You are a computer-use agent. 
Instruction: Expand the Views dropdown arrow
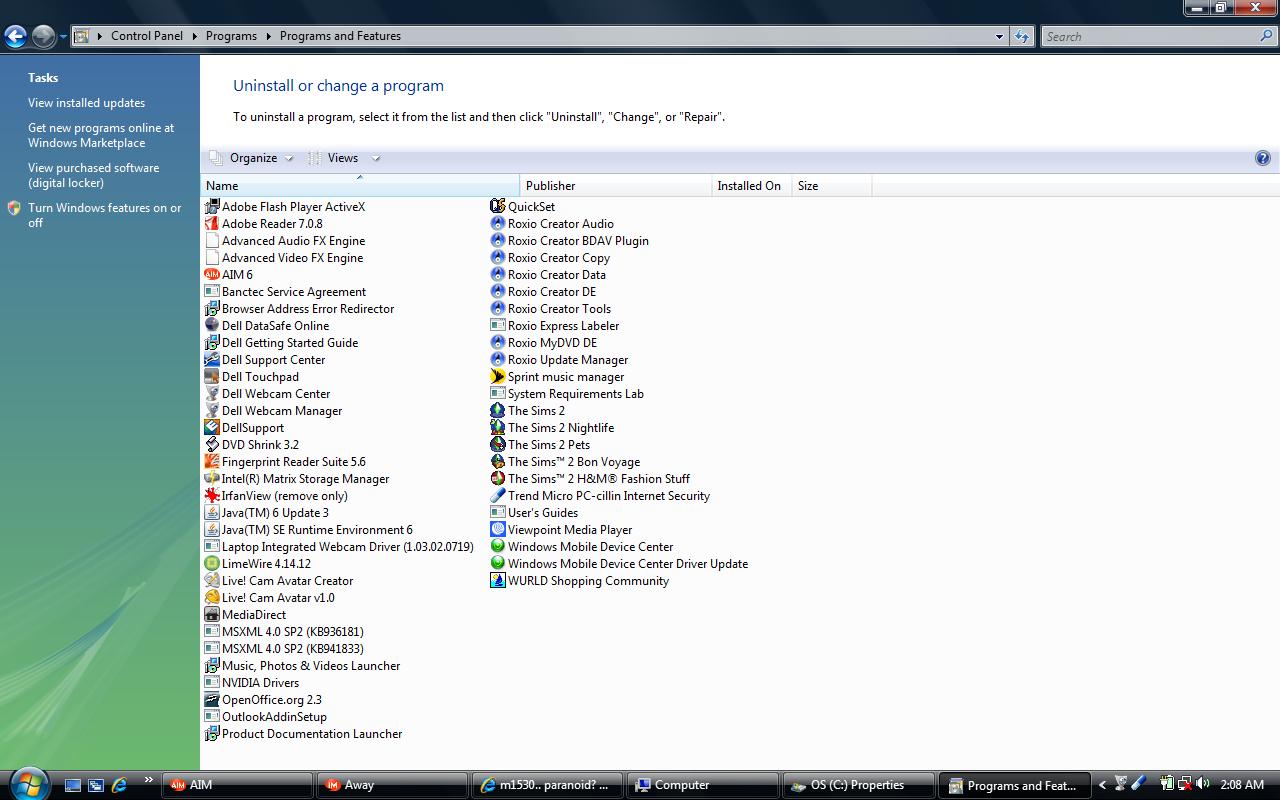click(x=376, y=158)
